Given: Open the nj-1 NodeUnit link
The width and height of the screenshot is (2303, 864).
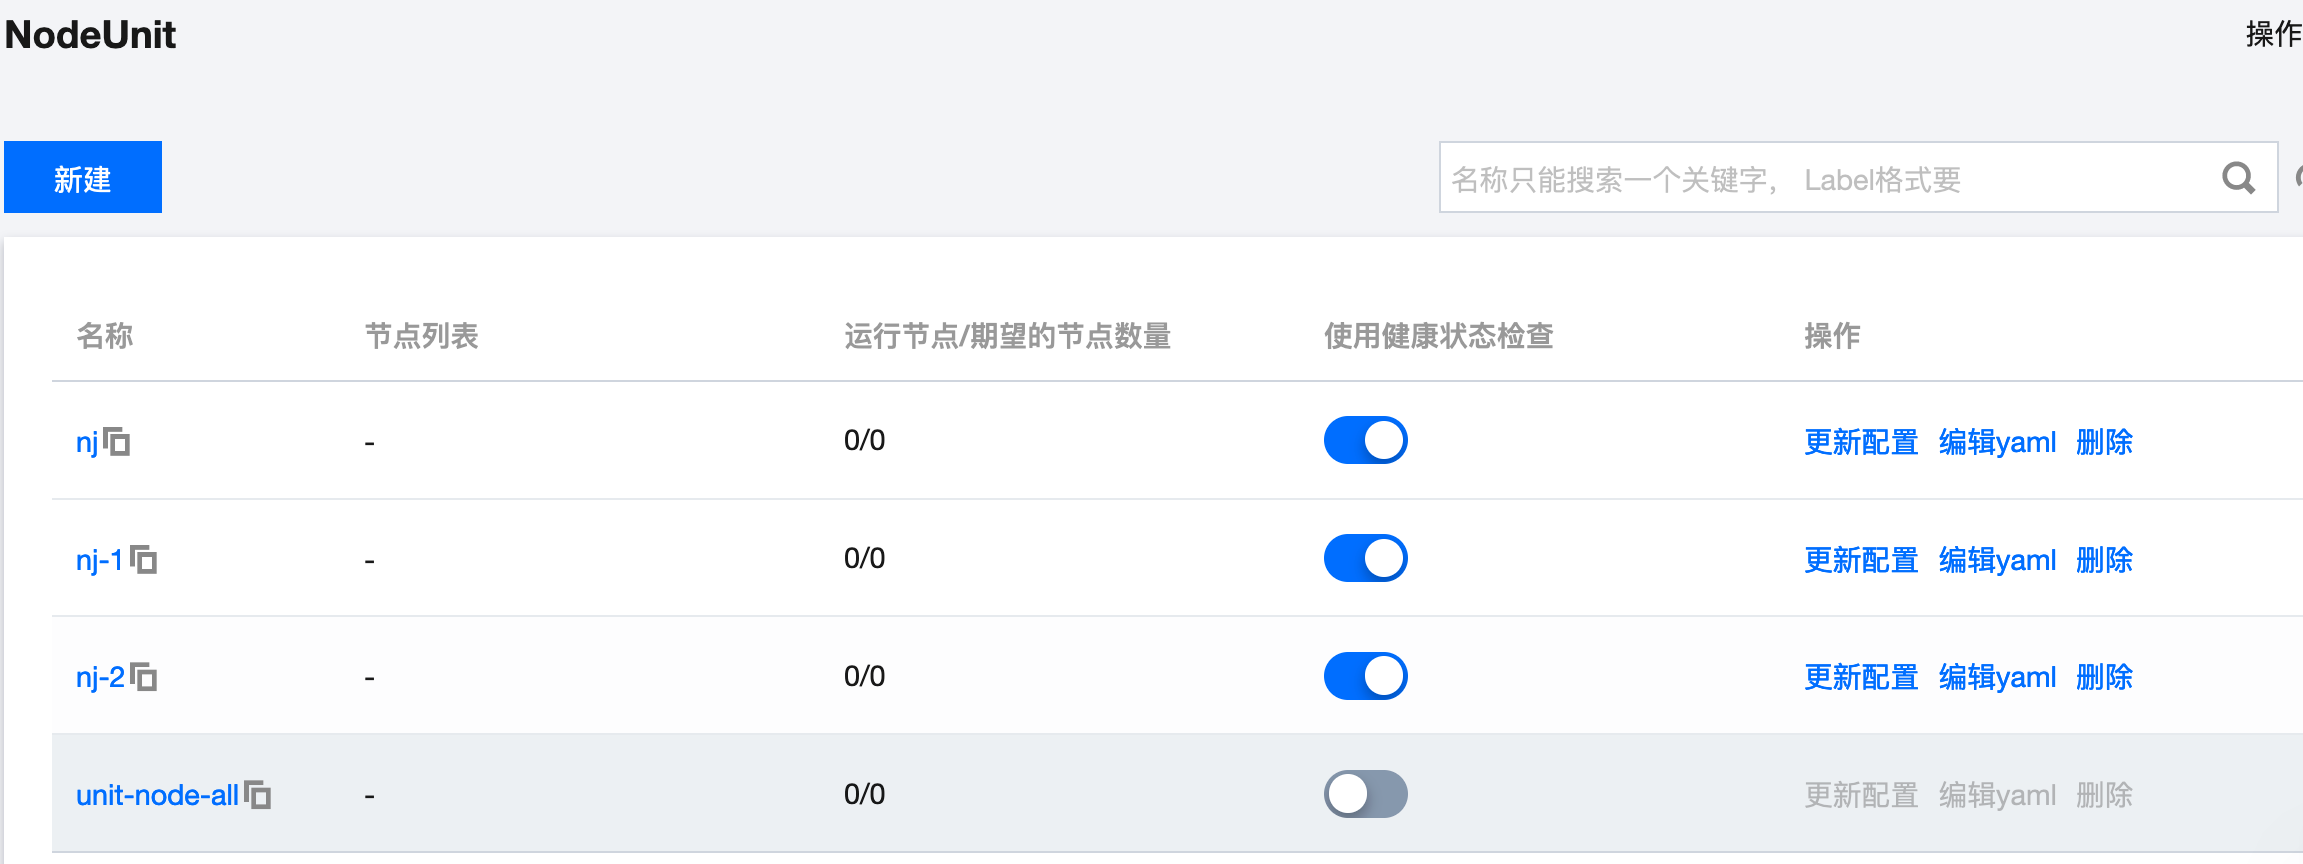Looking at the screenshot, I should [x=100, y=559].
